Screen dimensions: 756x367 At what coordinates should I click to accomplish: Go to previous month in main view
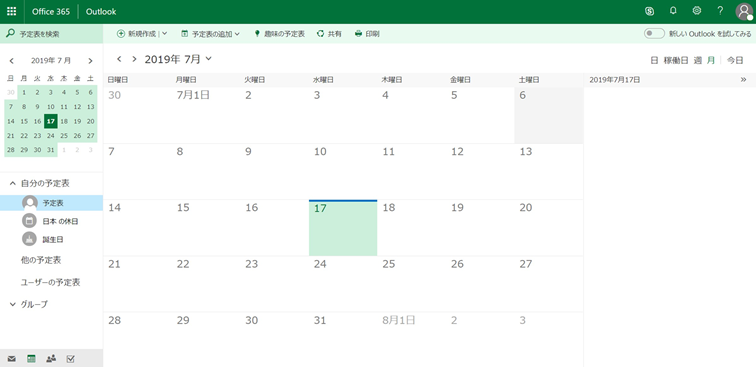(119, 59)
